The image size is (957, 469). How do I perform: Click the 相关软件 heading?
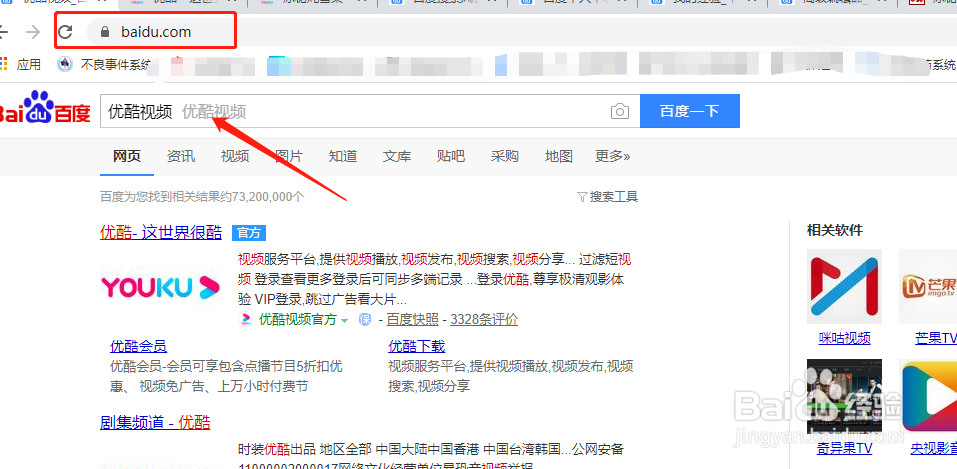835,230
